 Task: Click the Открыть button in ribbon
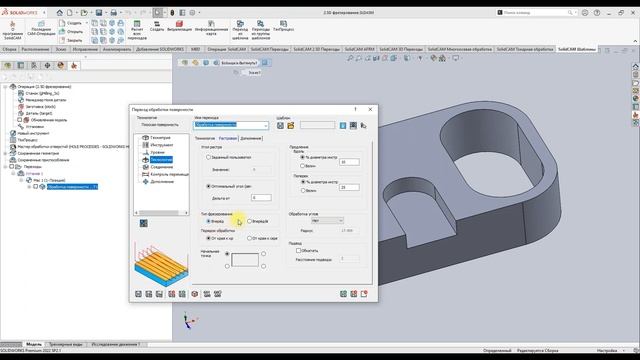click(x=71, y=31)
